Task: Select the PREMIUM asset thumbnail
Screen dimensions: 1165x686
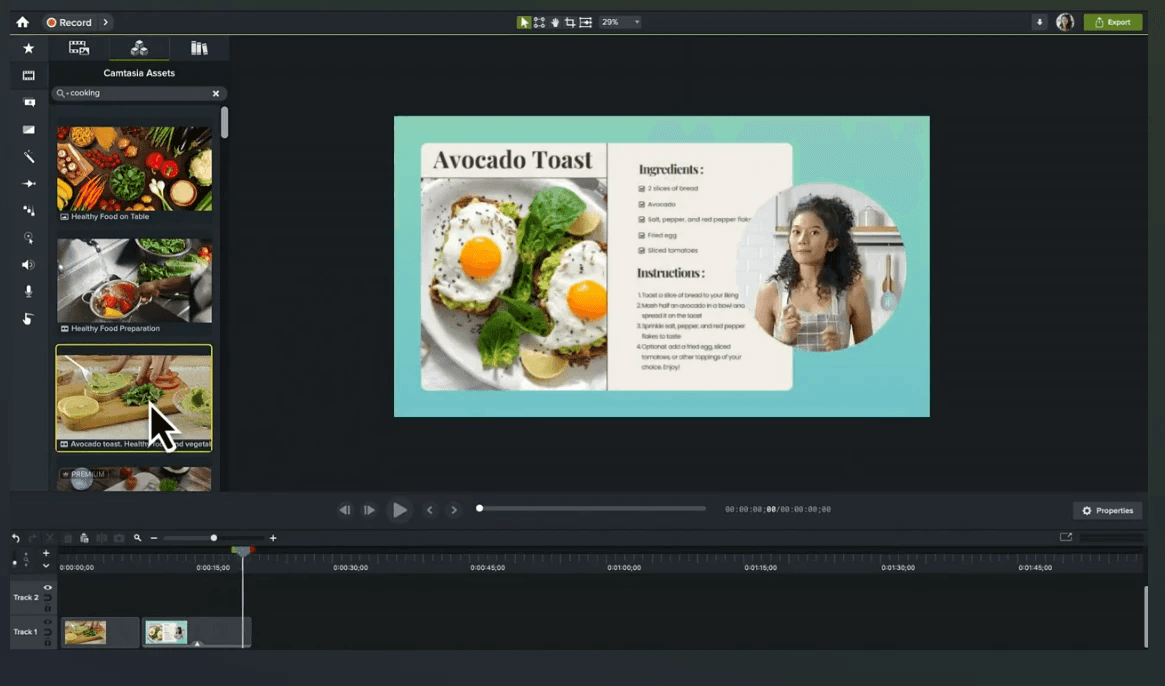Action: pos(134,478)
